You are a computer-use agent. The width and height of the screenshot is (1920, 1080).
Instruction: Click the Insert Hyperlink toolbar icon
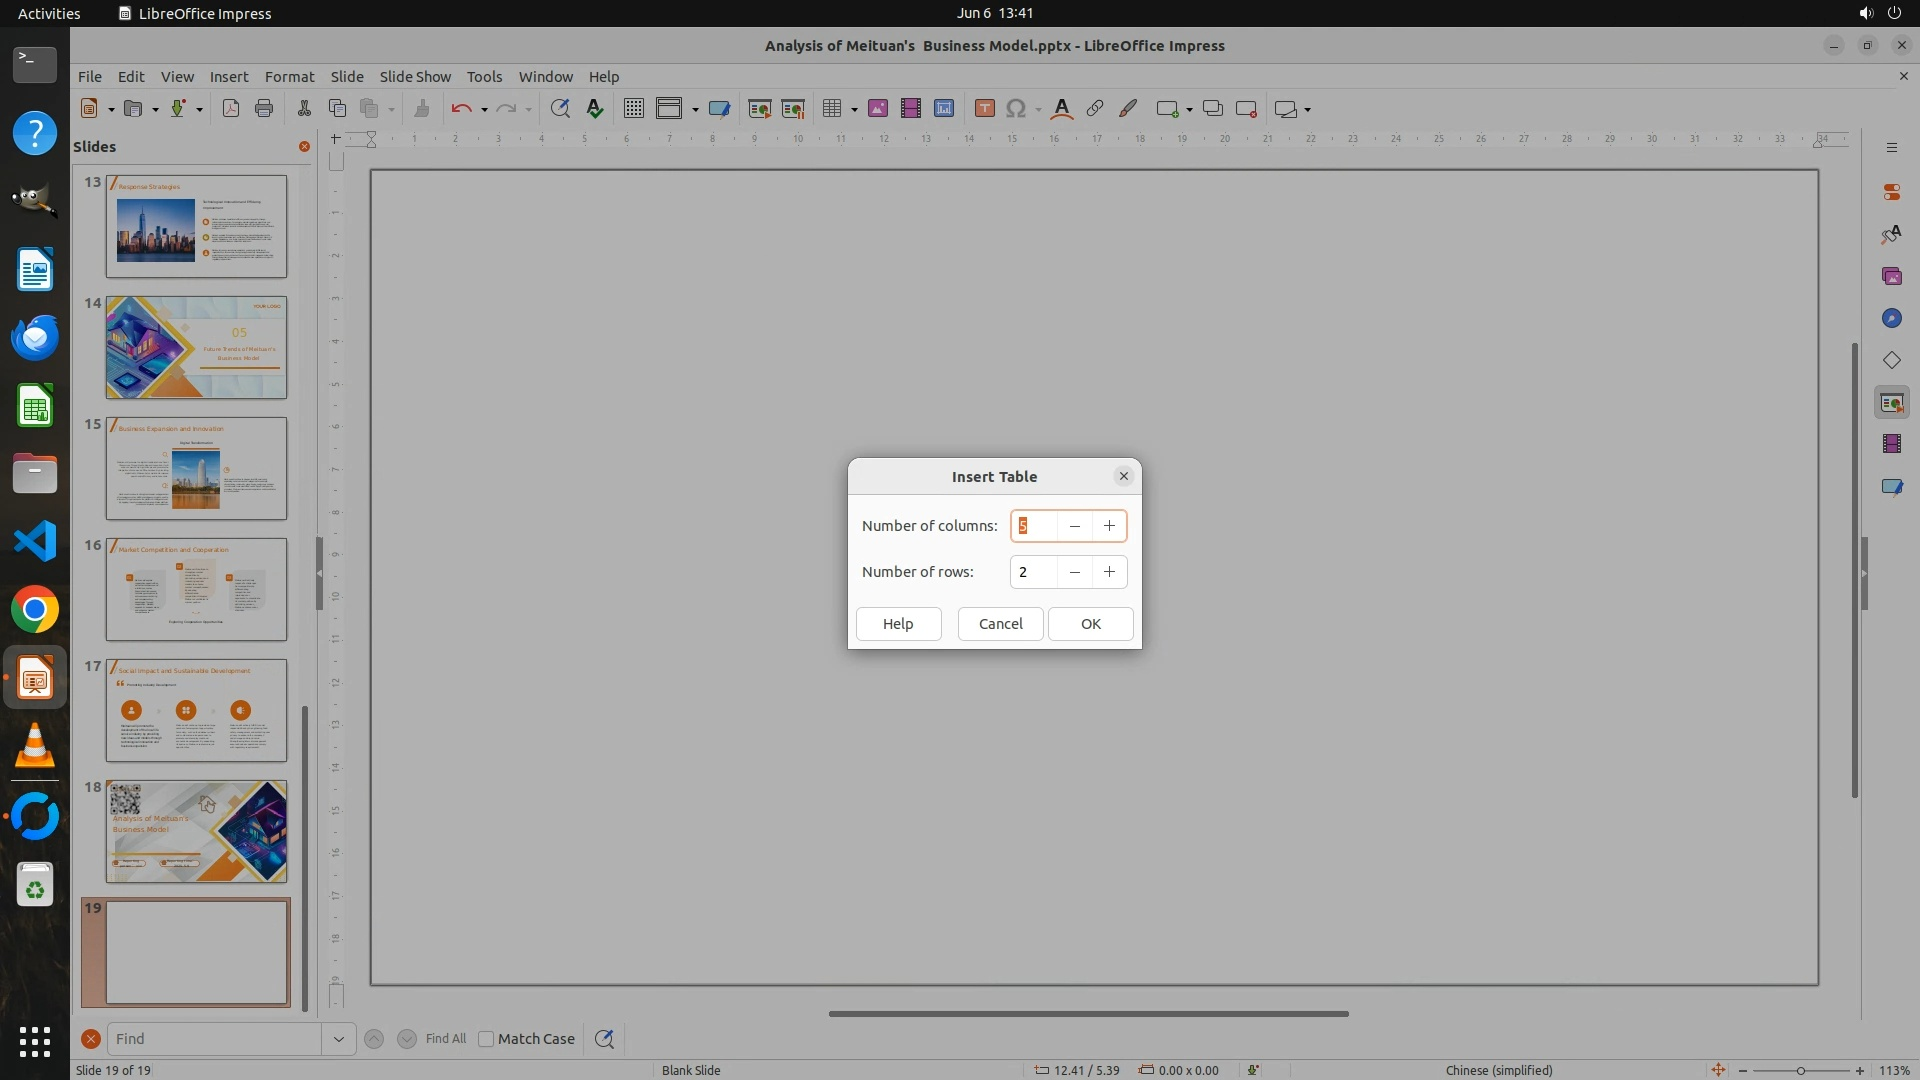pyautogui.click(x=1095, y=109)
